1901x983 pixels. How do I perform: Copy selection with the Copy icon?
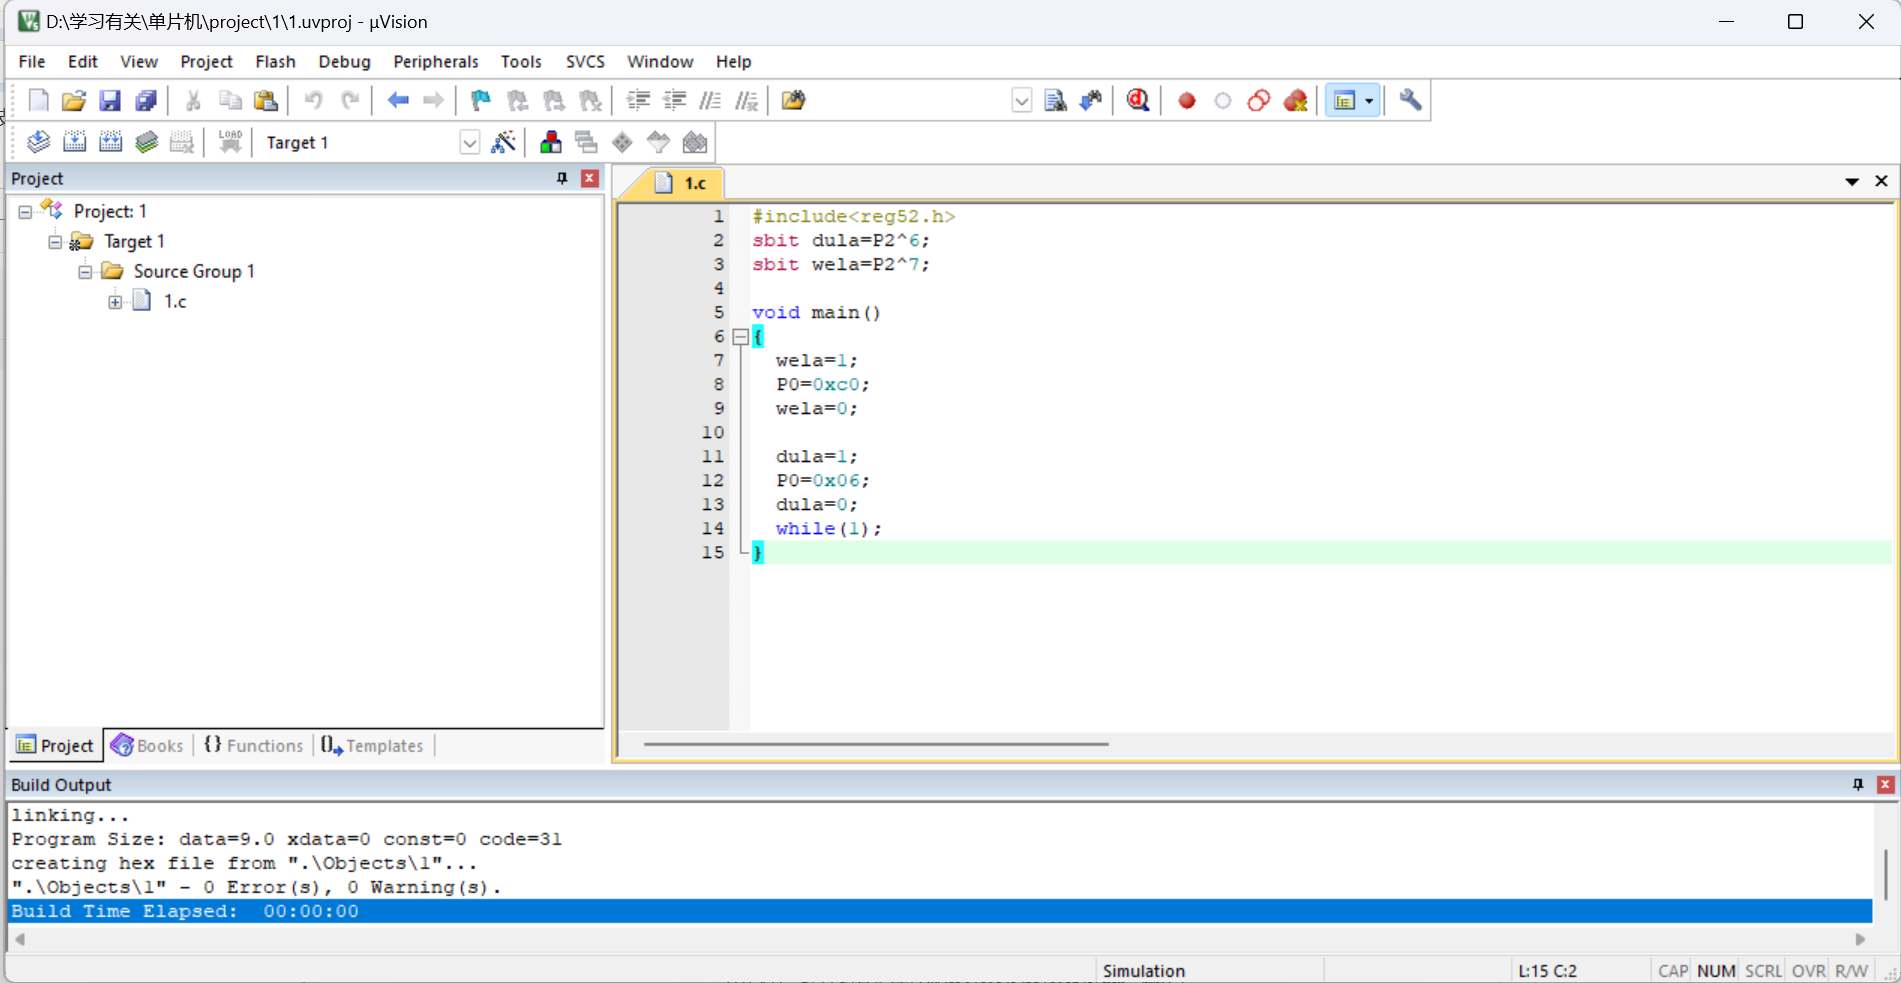click(230, 100)
